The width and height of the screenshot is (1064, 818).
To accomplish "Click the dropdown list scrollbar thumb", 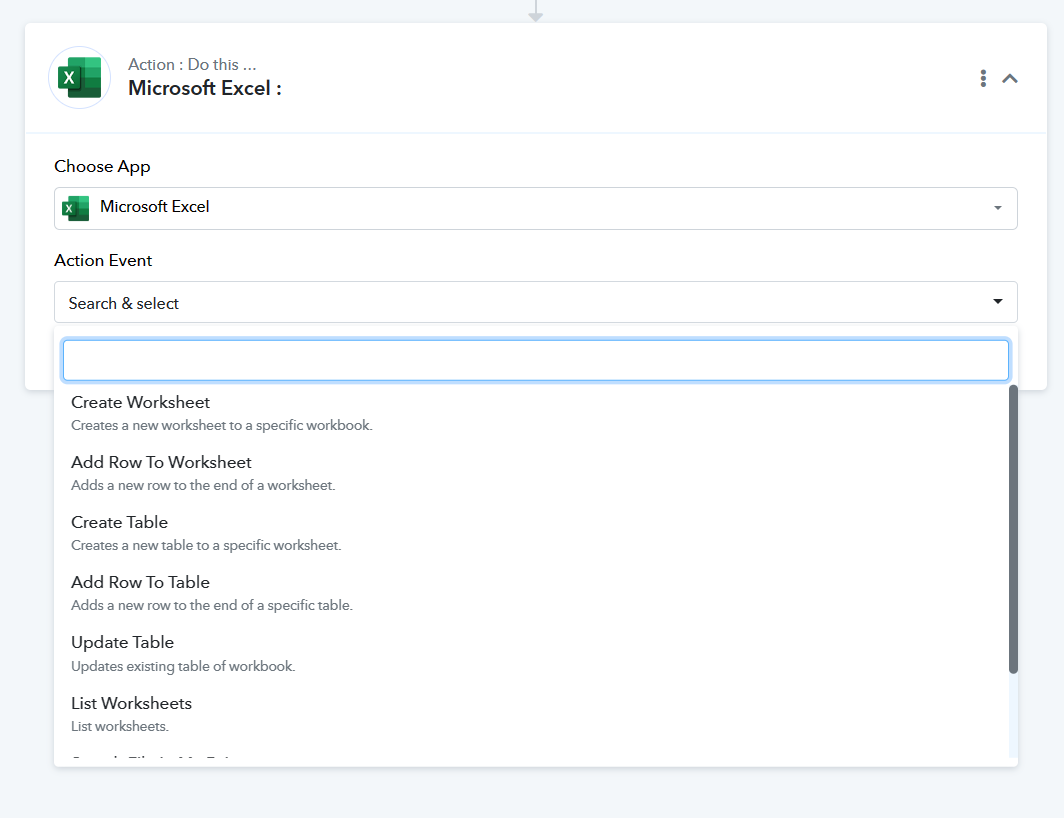I will coord(1013,529).
